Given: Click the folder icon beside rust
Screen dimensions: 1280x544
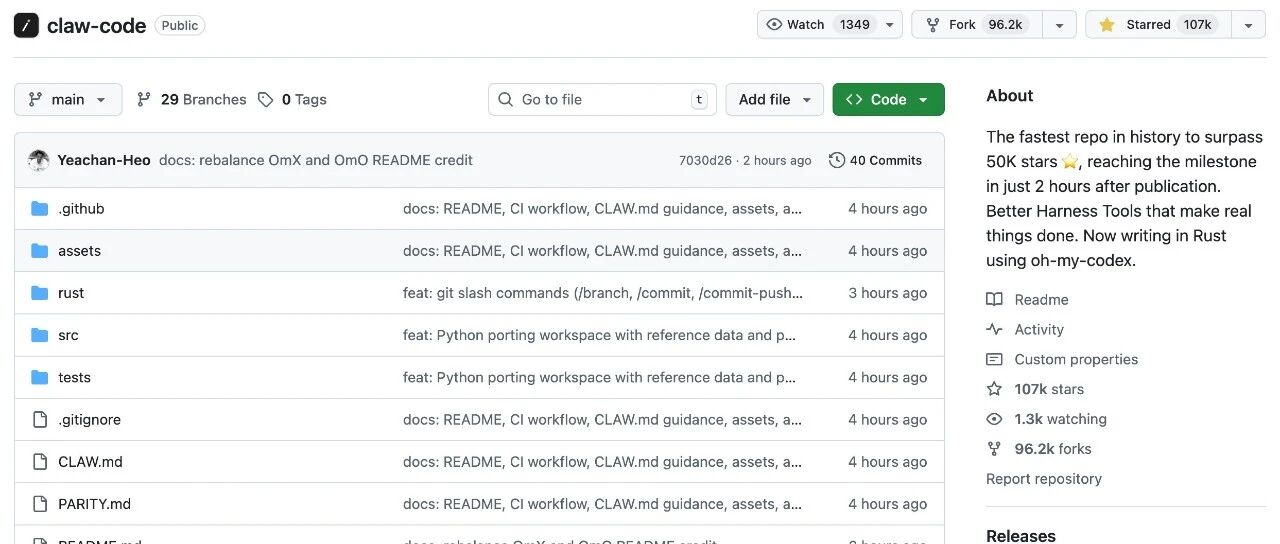Looking at the screenshot, I should pyautogui.click(x=40, y=293).
